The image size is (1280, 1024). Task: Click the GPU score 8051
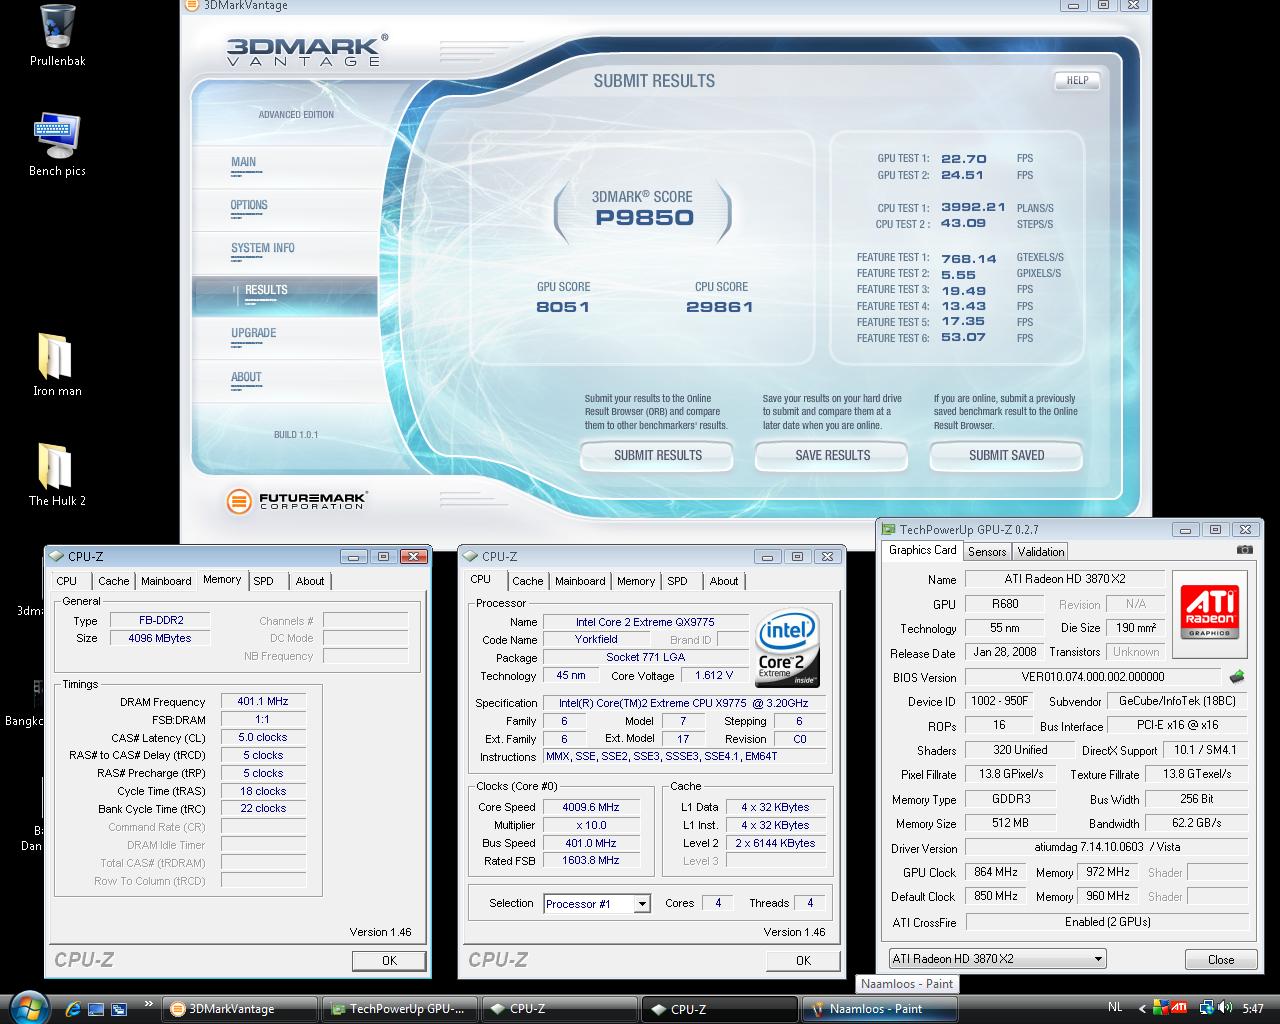coord(563,307)
